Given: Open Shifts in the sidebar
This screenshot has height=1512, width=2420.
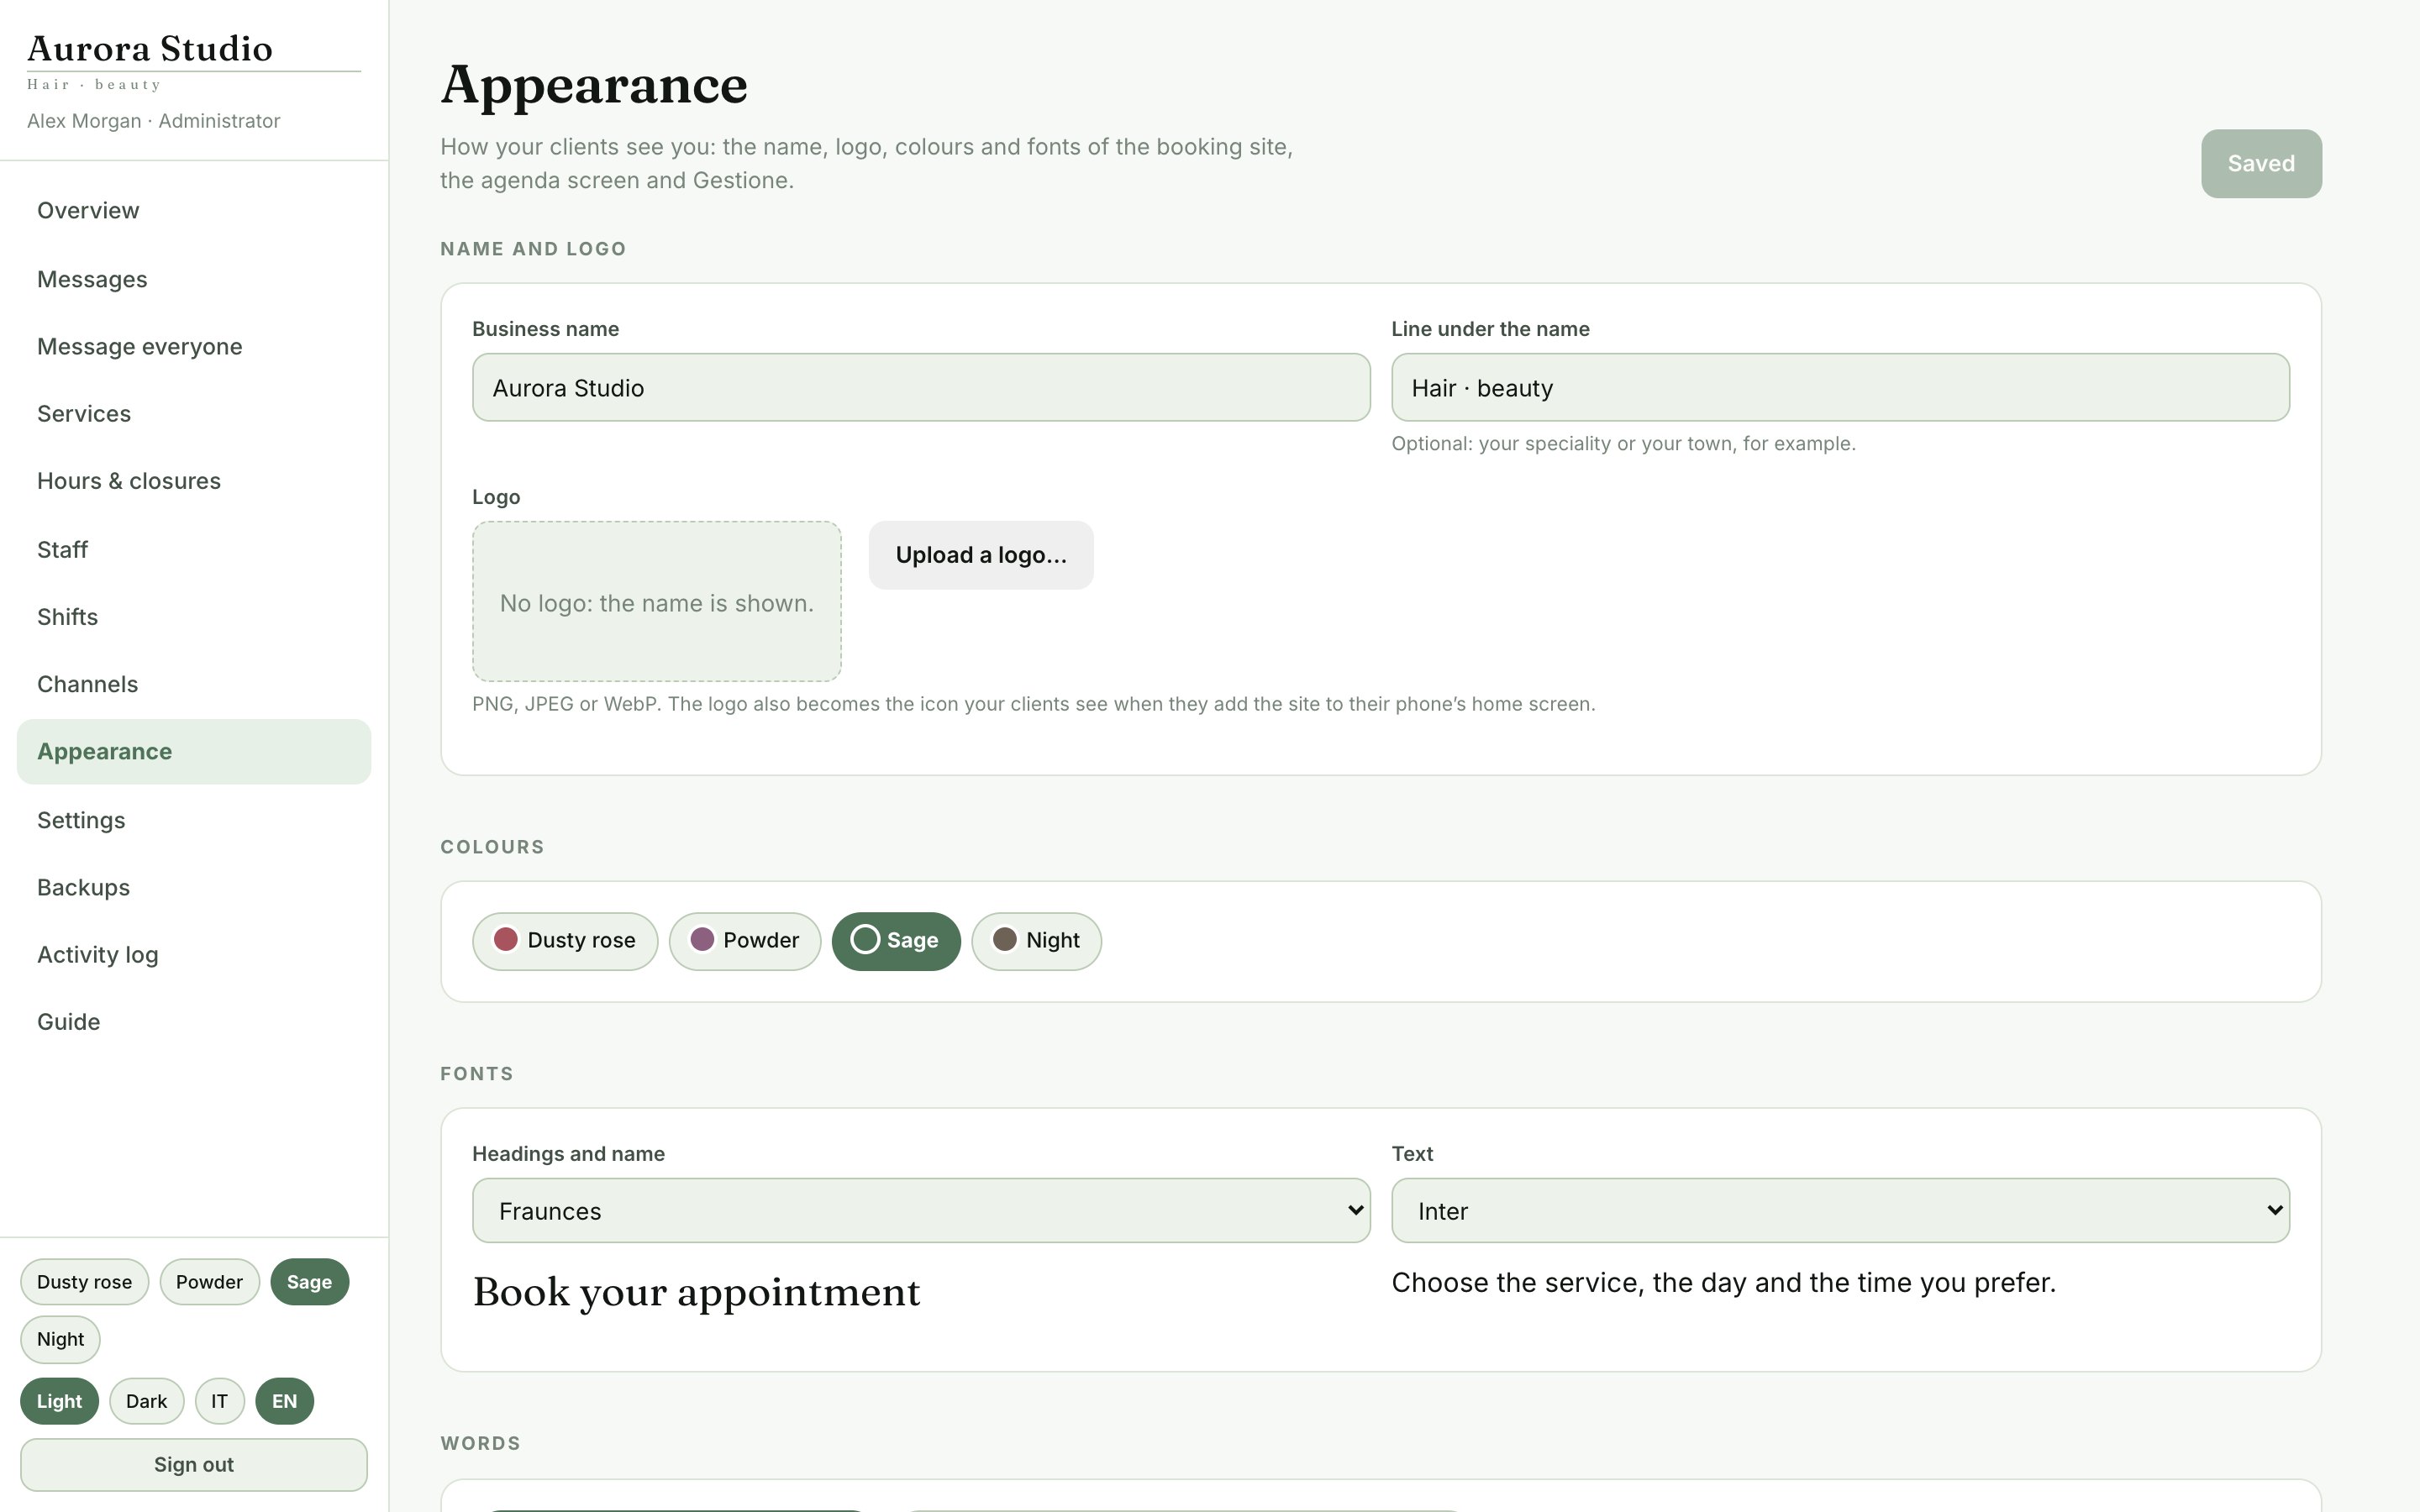Looking at the screenshot, I should (194, 617).
